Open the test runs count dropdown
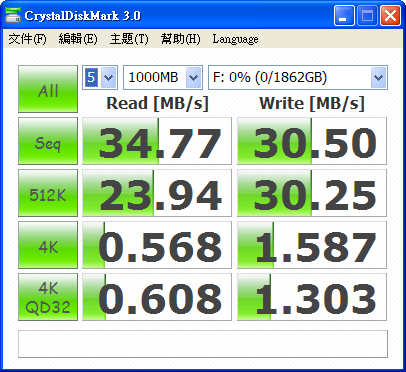 (x=100, y=77)
